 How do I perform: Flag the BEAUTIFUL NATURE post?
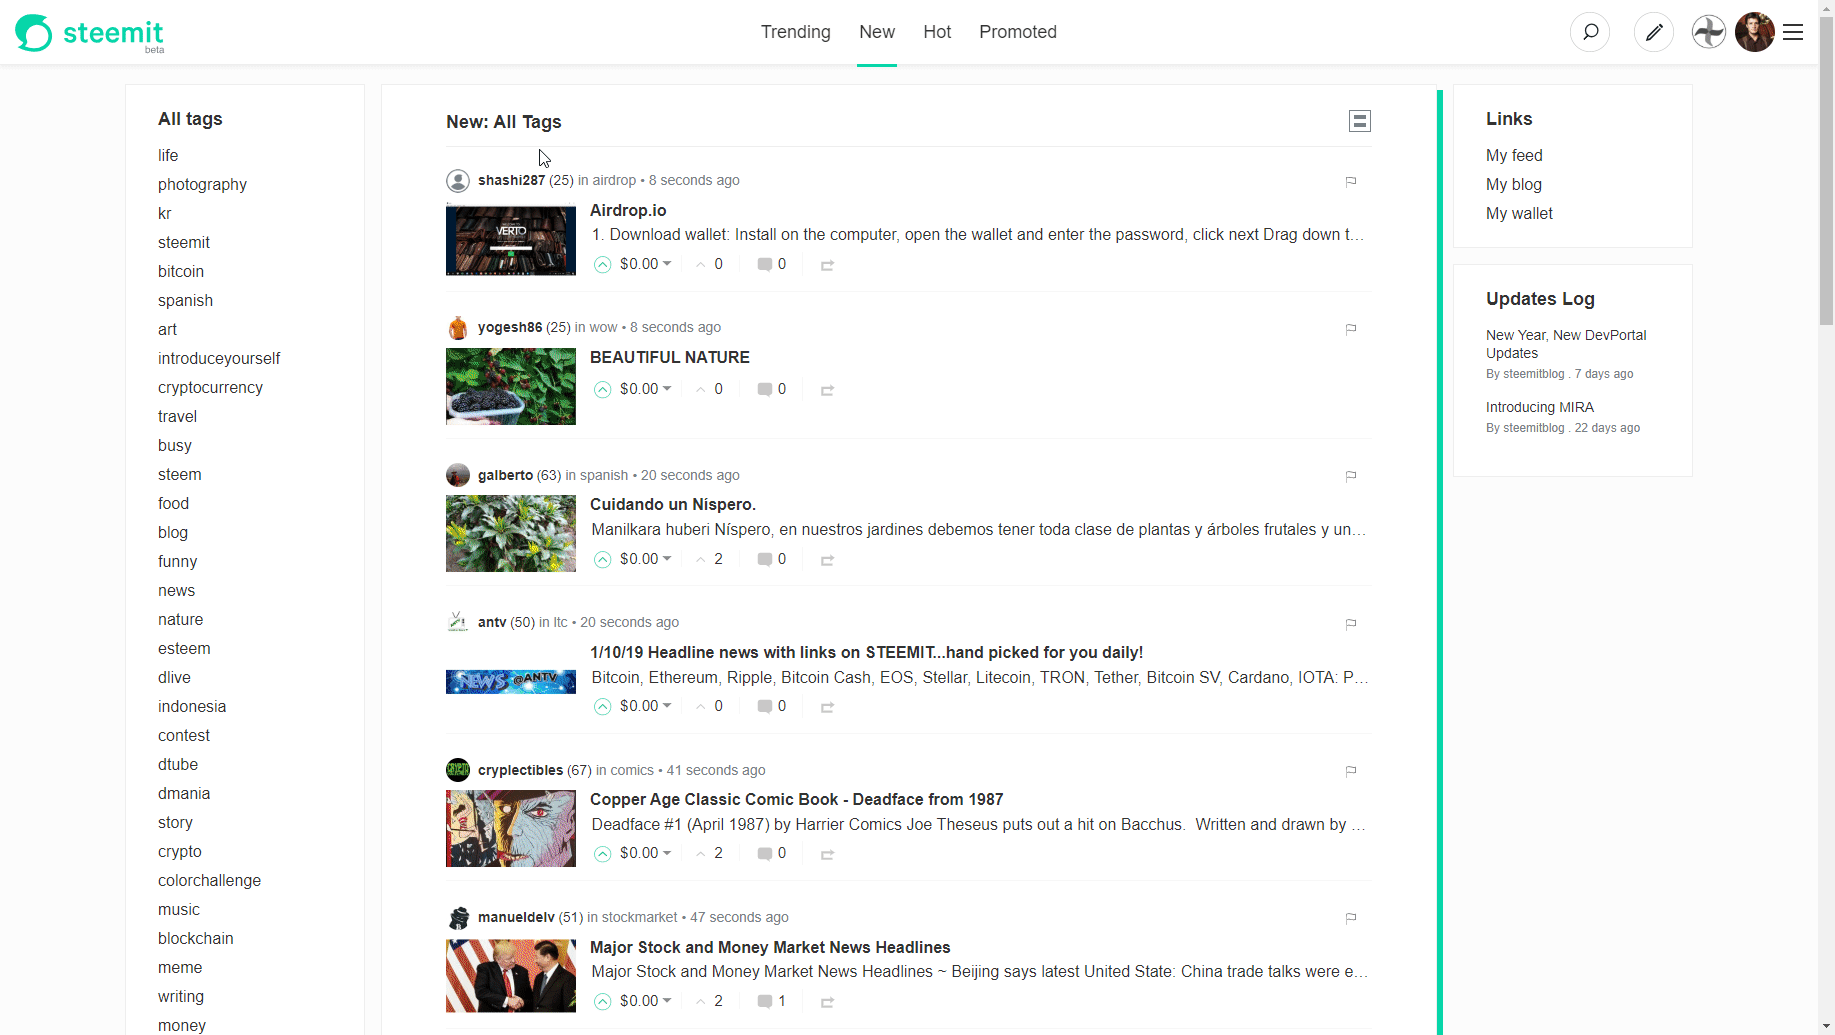coord(1351,329)
